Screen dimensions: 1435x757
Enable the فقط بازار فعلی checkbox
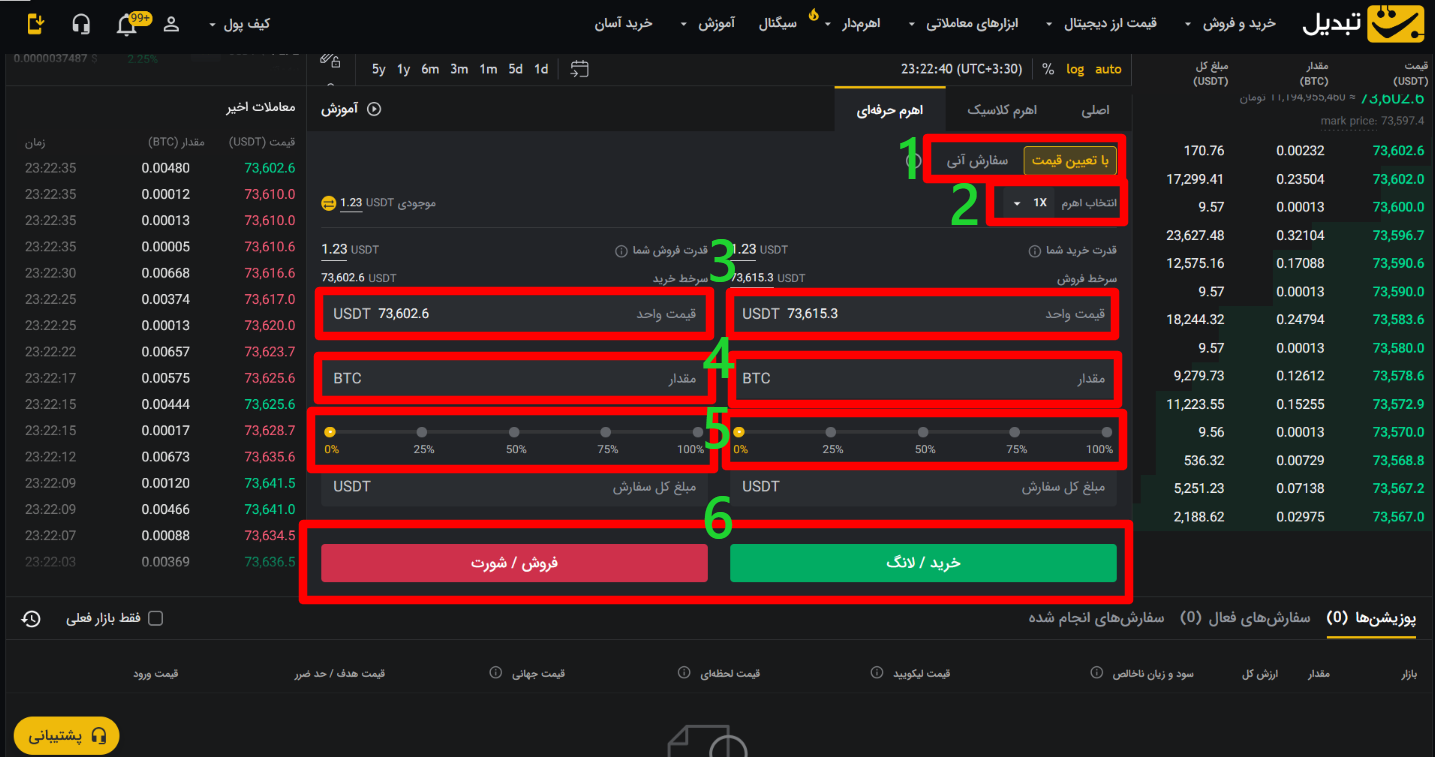pyautogui.click(x=155, y=619)
